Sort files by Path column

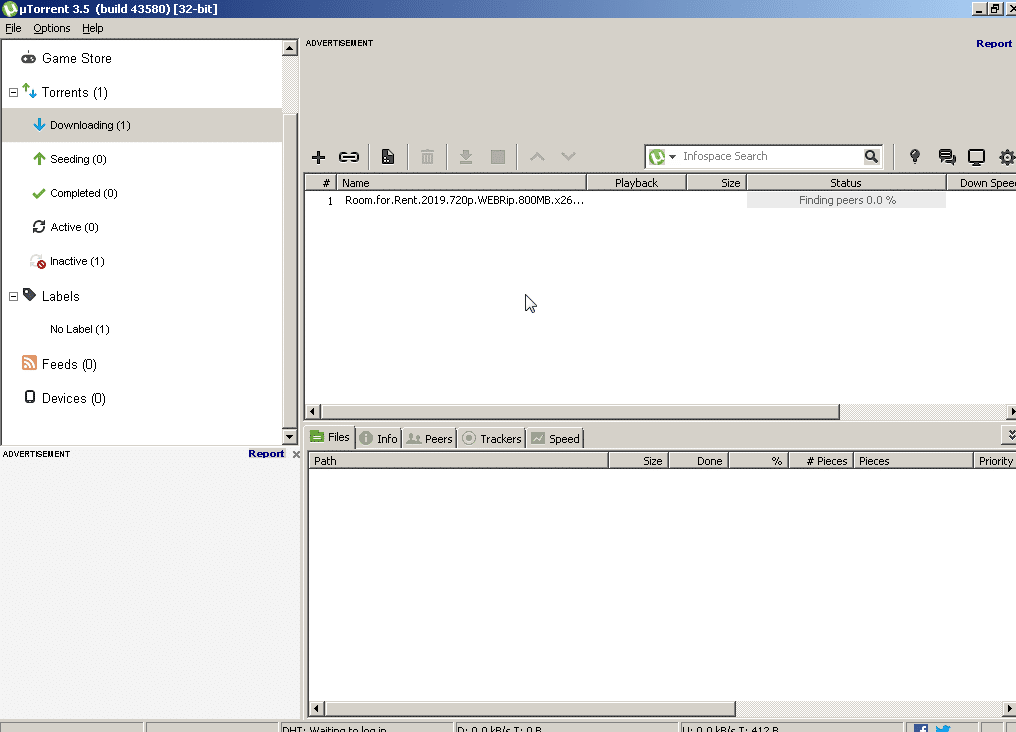(x=458, y=461)
